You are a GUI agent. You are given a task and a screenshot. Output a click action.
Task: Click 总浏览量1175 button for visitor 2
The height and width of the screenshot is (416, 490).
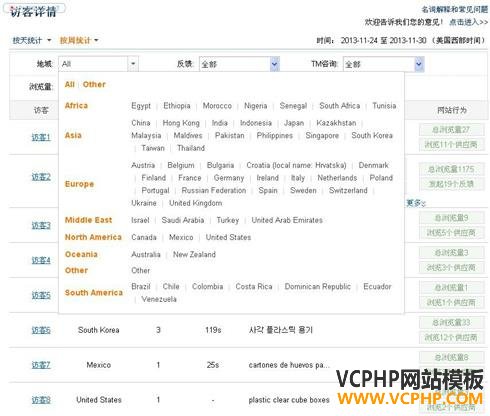[451, 169]
